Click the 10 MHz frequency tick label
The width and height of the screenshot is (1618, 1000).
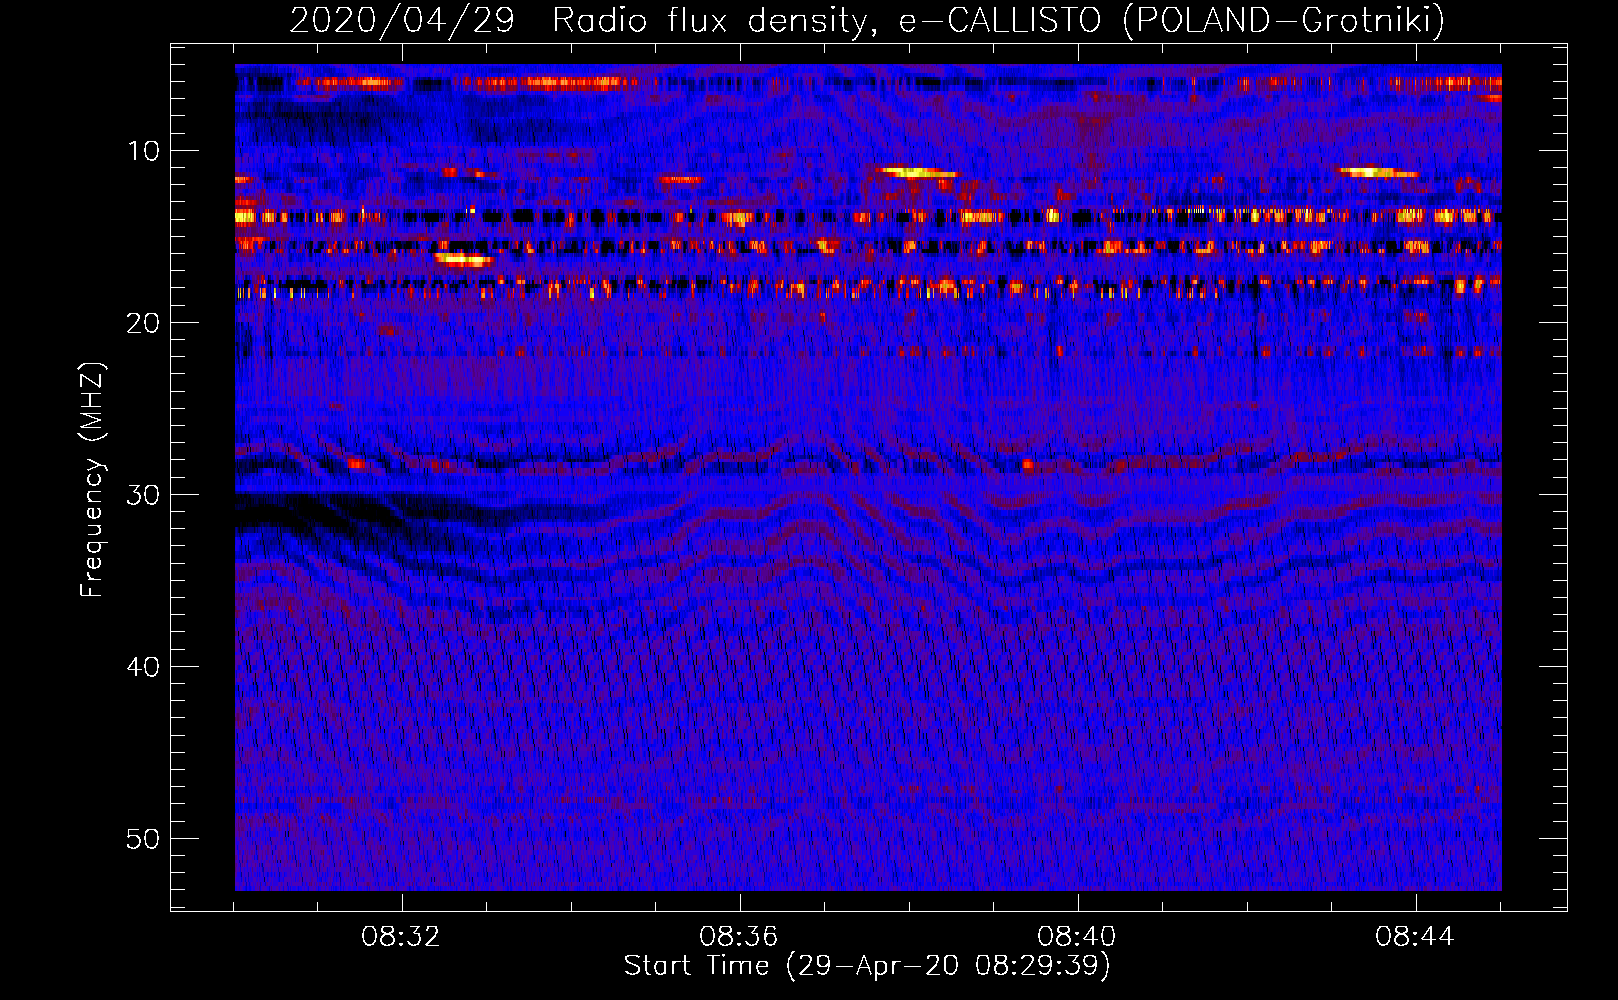[144, 151]
